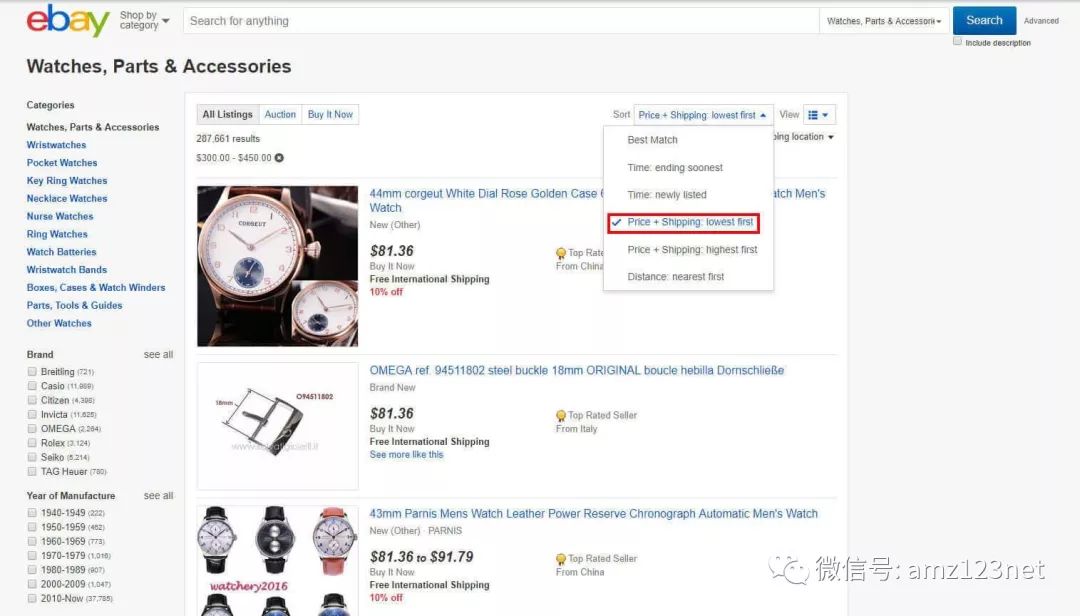Choose Time: ending soonest sort option
The width and height of the screenshot is (1080, 616).
(x=674, y=168)
